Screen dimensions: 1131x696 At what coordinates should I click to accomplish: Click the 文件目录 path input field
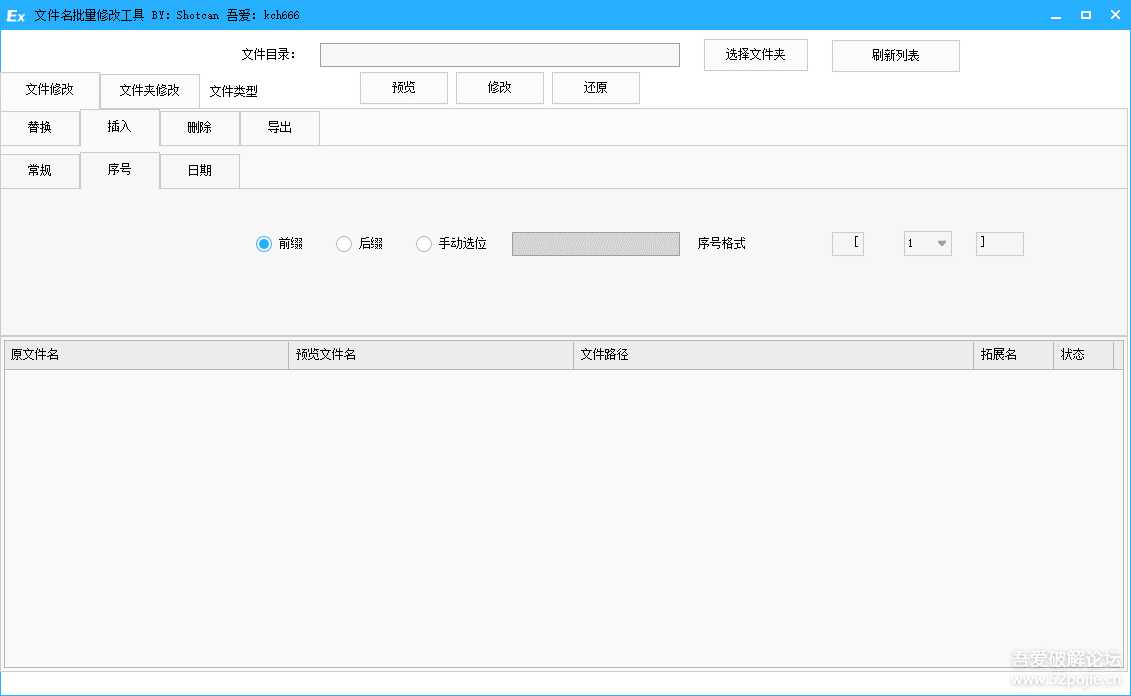498,54
